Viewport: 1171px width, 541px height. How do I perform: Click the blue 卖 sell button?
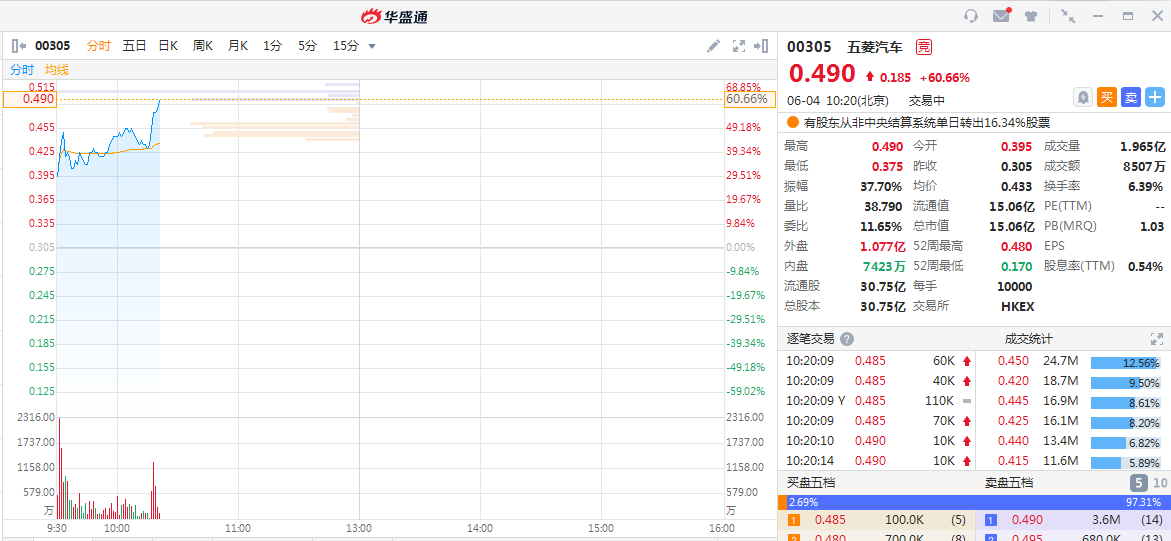tap(1131, 97)
